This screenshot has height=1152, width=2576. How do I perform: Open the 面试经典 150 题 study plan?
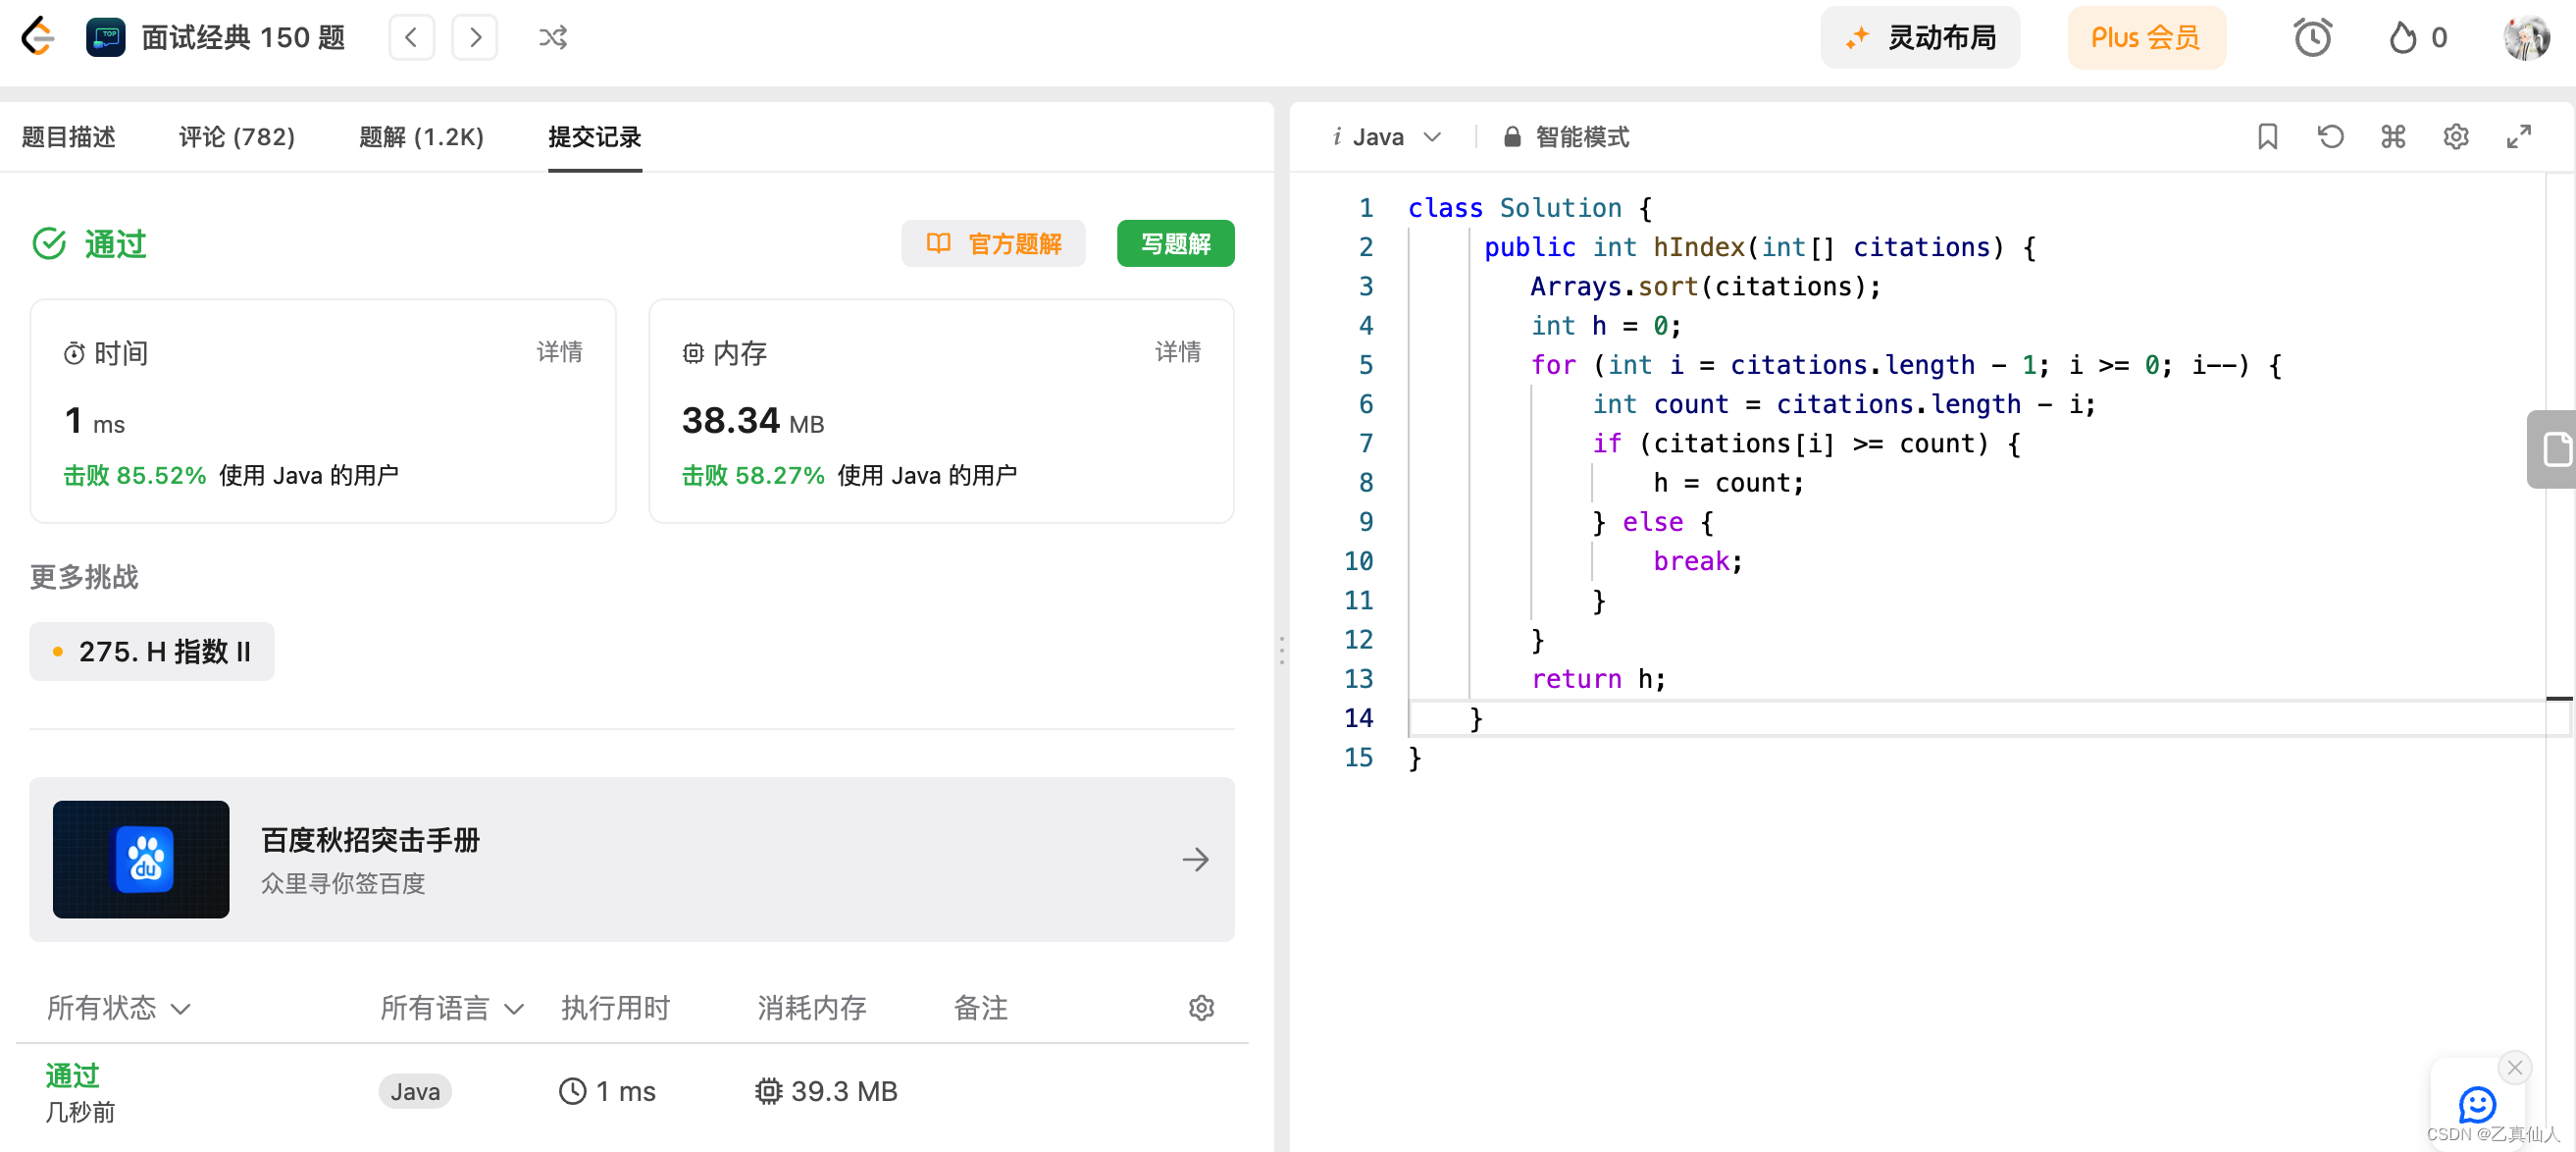(216, 38)
